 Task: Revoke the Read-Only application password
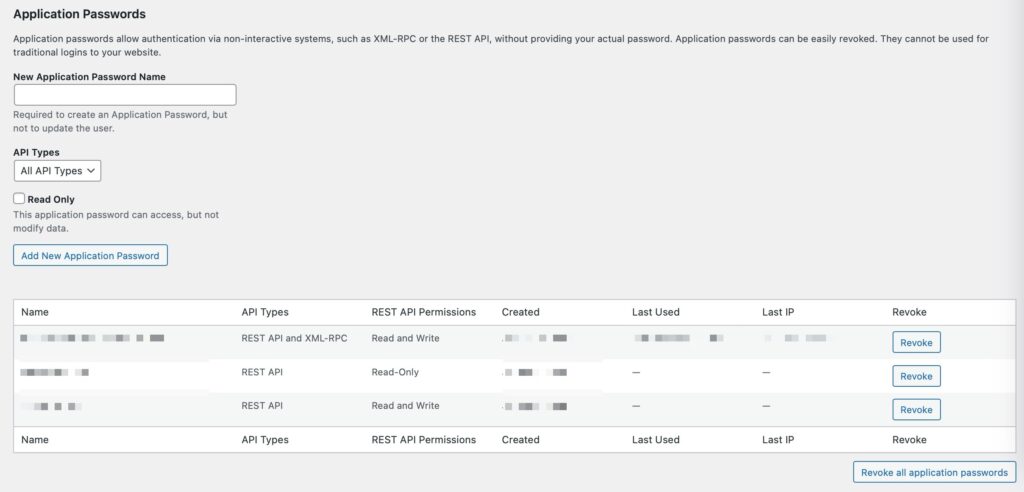[916, 377]
